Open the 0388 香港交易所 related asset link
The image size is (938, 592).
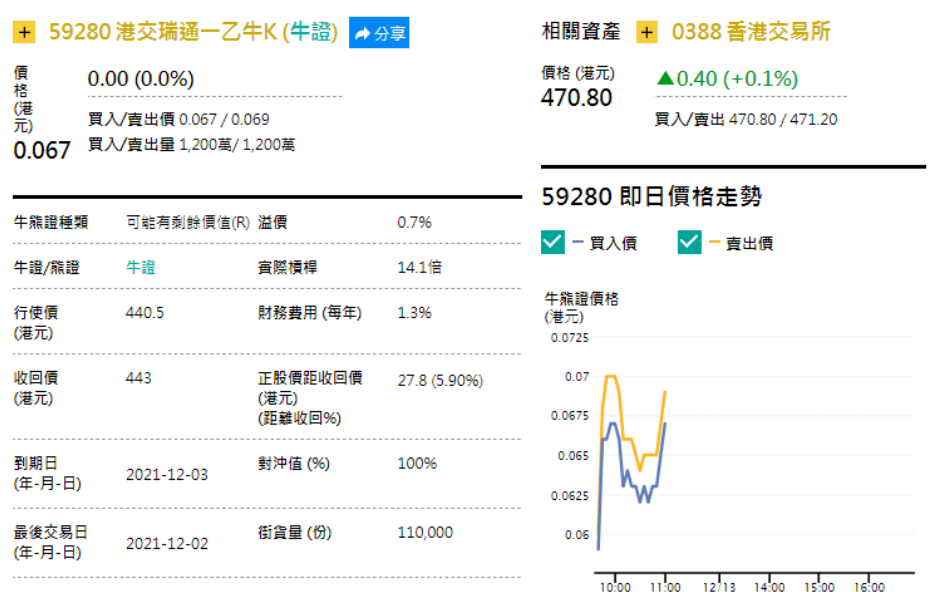pos(751,32)
